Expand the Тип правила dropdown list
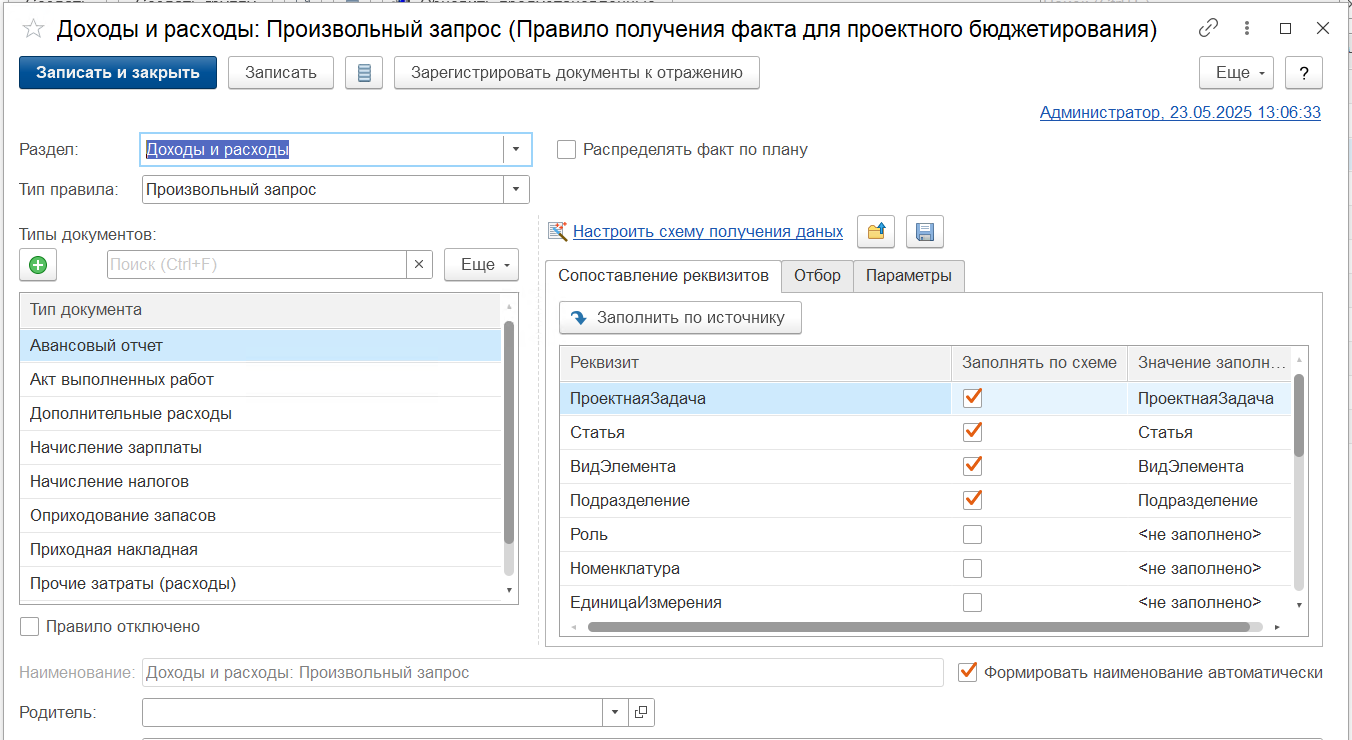The width and height of the screenshot is (1352, 740). [516, 189]
